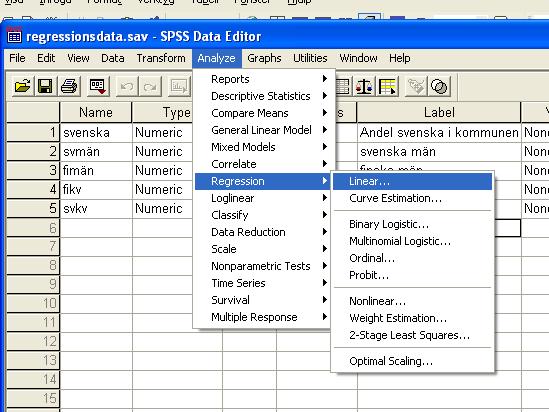The width and height of the screenshot is (549, 412).
Task: Choose Ordinal... regression option
Action: [x=412, y=258]
